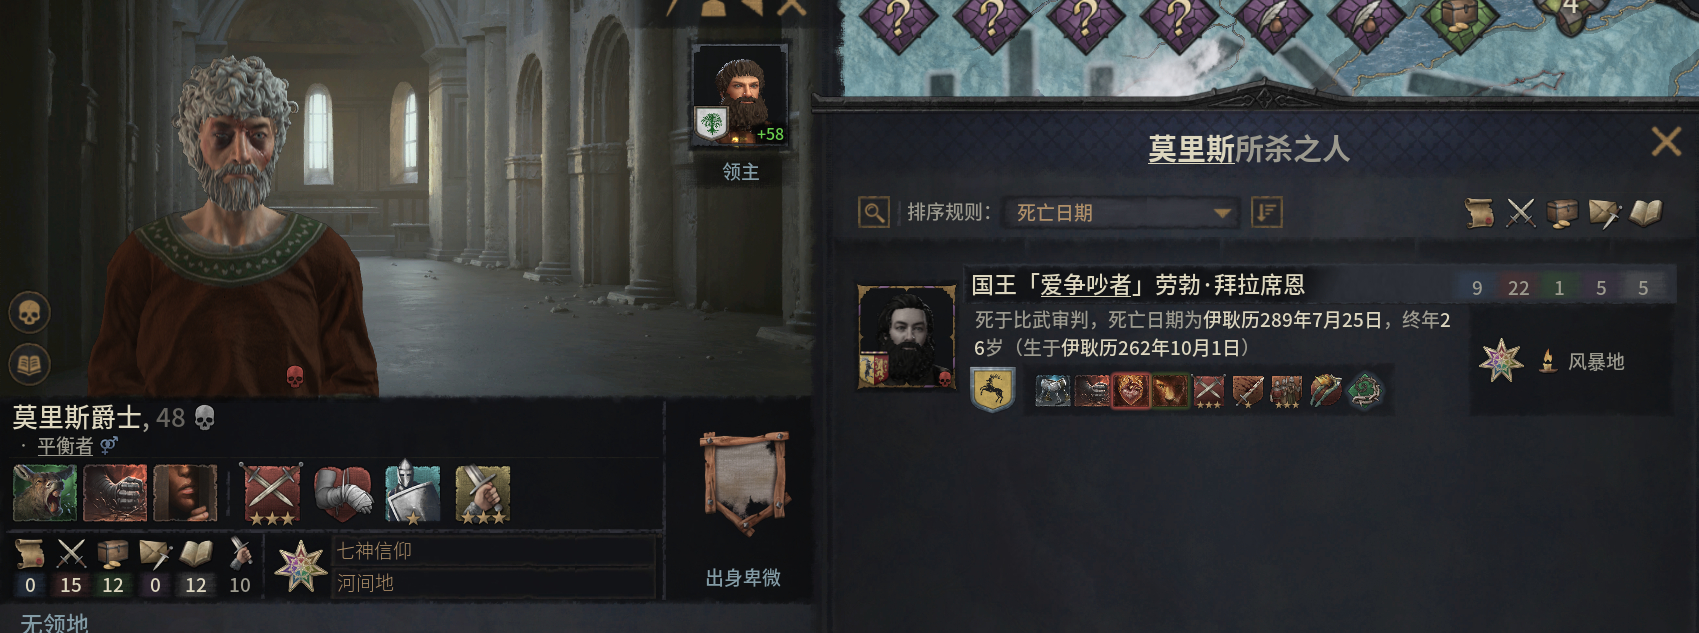Expand the sort dropdown arrow
The width and height of the screenshot is (1699, 633).
[x=1222, y=213]
